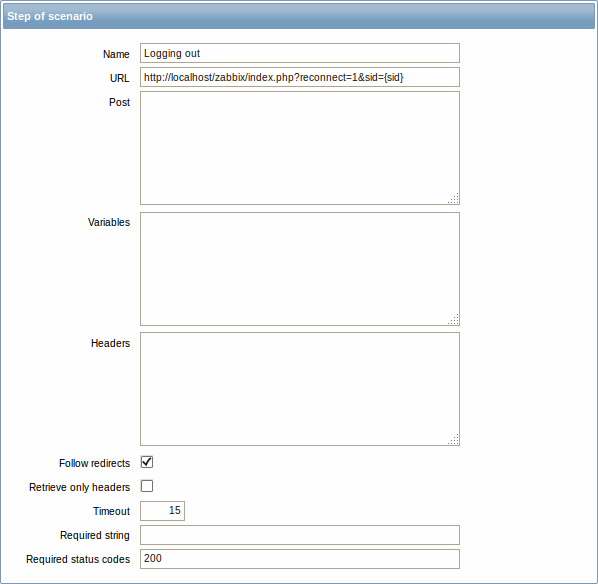Enable the Retrieve only headers checkbox

[147, 486]
